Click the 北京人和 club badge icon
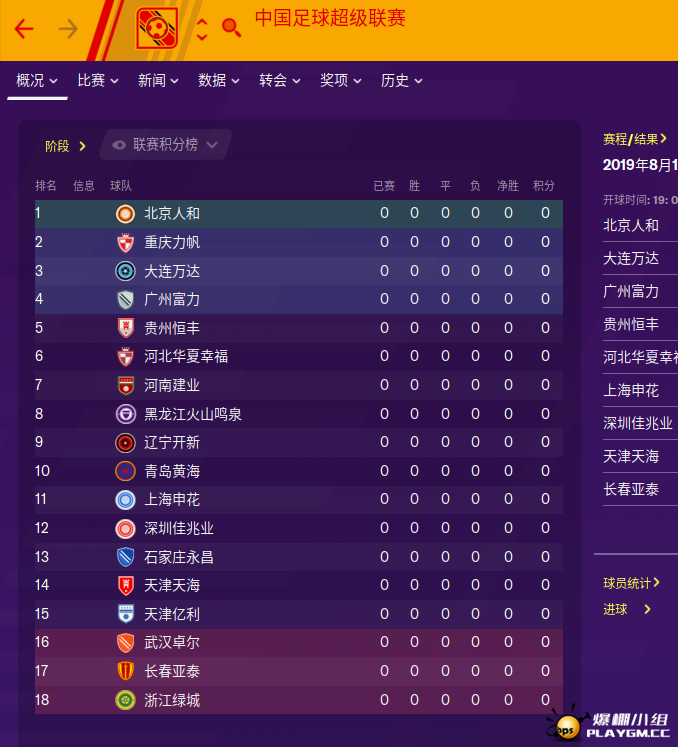Image resolution: width=678 pixels, height=747 pixels. (125, 213)
